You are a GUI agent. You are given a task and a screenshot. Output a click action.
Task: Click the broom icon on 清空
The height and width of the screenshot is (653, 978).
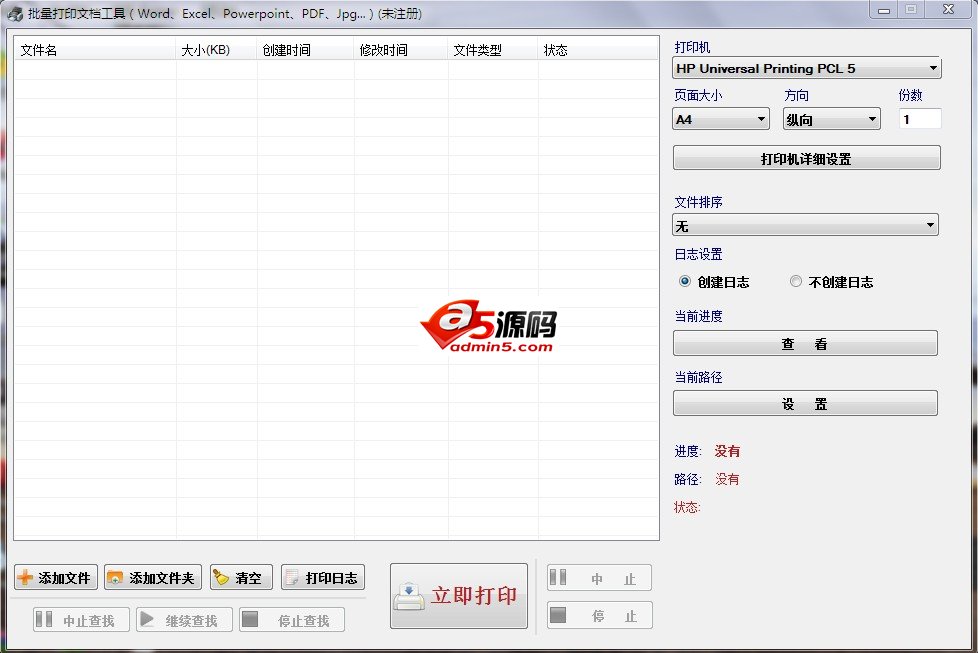pos(221,578)
